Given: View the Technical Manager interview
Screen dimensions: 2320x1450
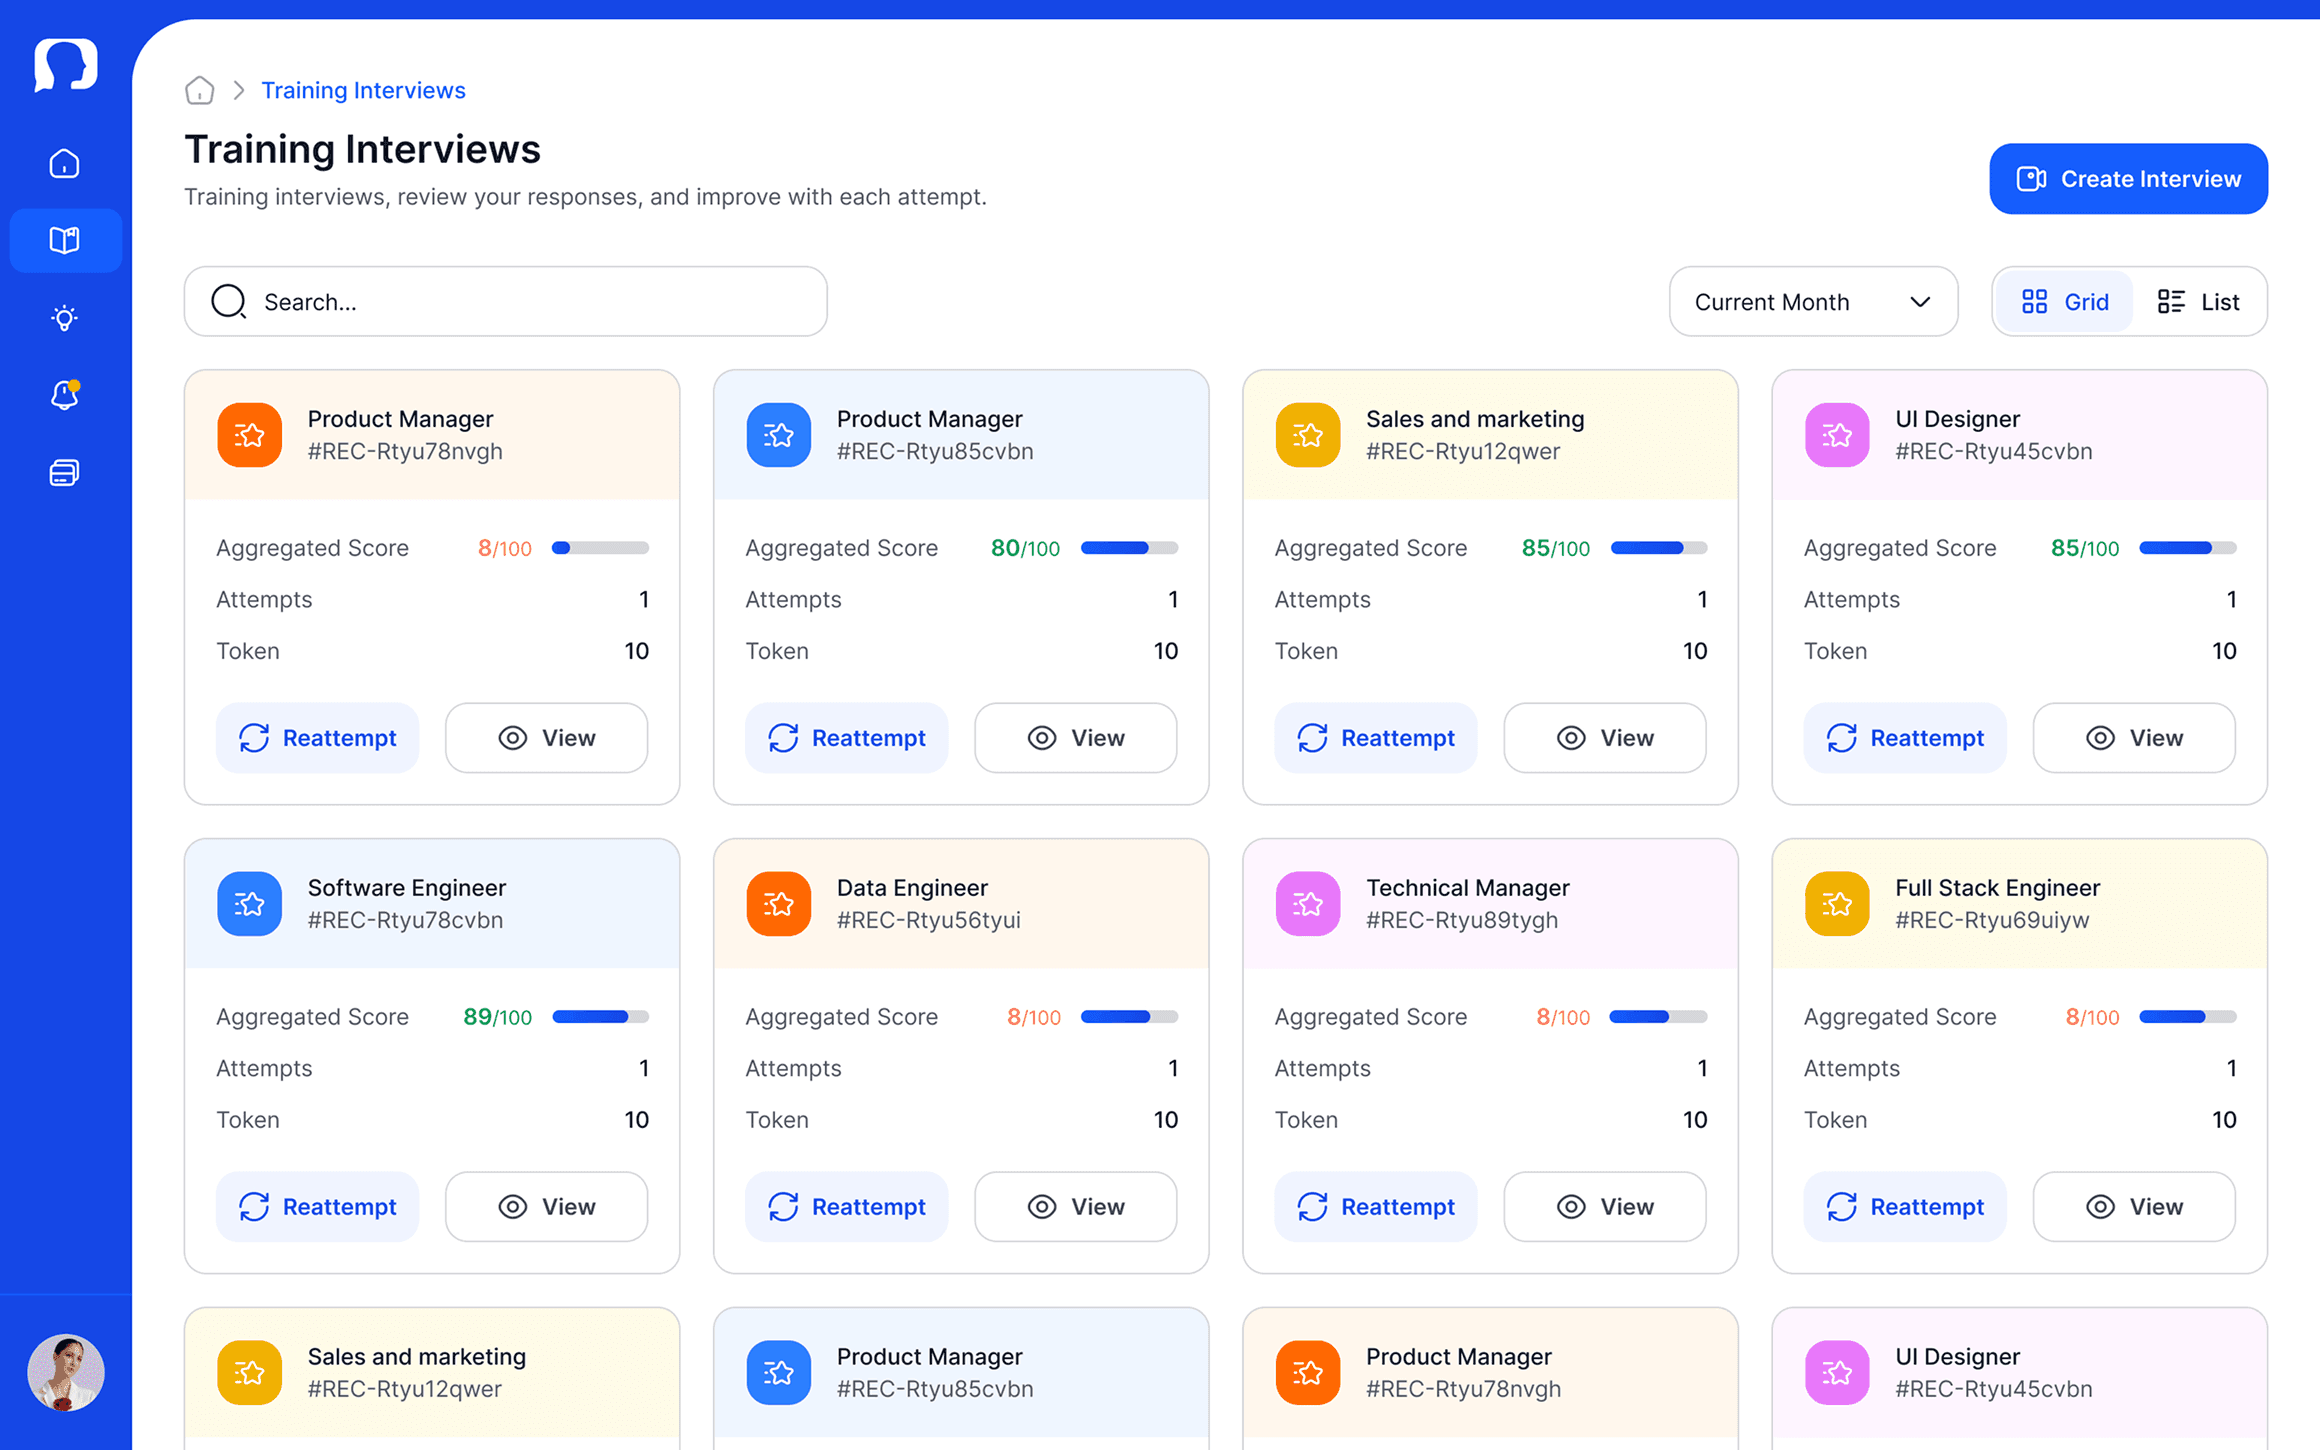Looking at the screenshot, I should point(1605,1207).
